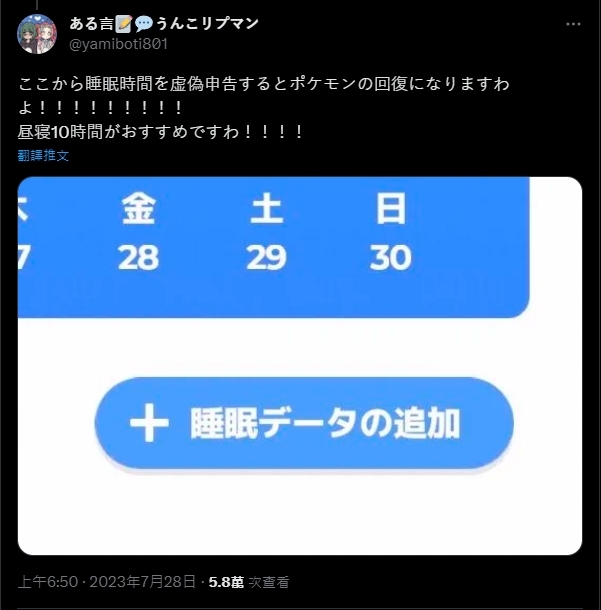
Task: Select Saturday 土 in the calendar strip
Action: click(266, 209)
